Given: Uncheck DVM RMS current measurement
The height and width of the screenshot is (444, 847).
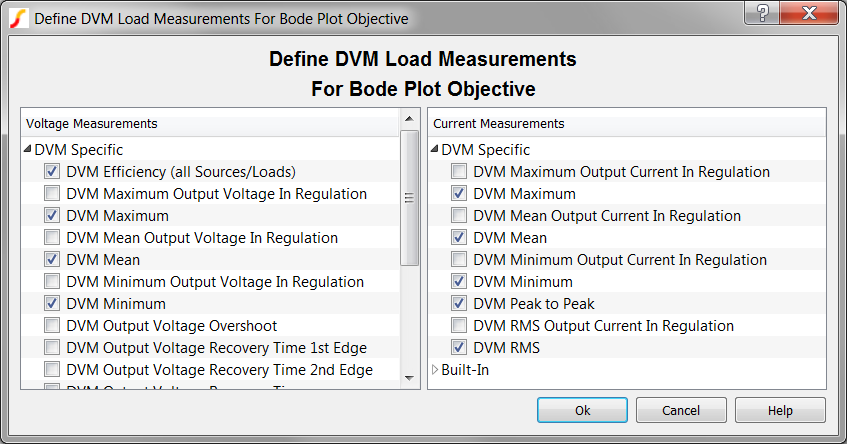Looking at the screenshot, I should (x=459, y=348).
